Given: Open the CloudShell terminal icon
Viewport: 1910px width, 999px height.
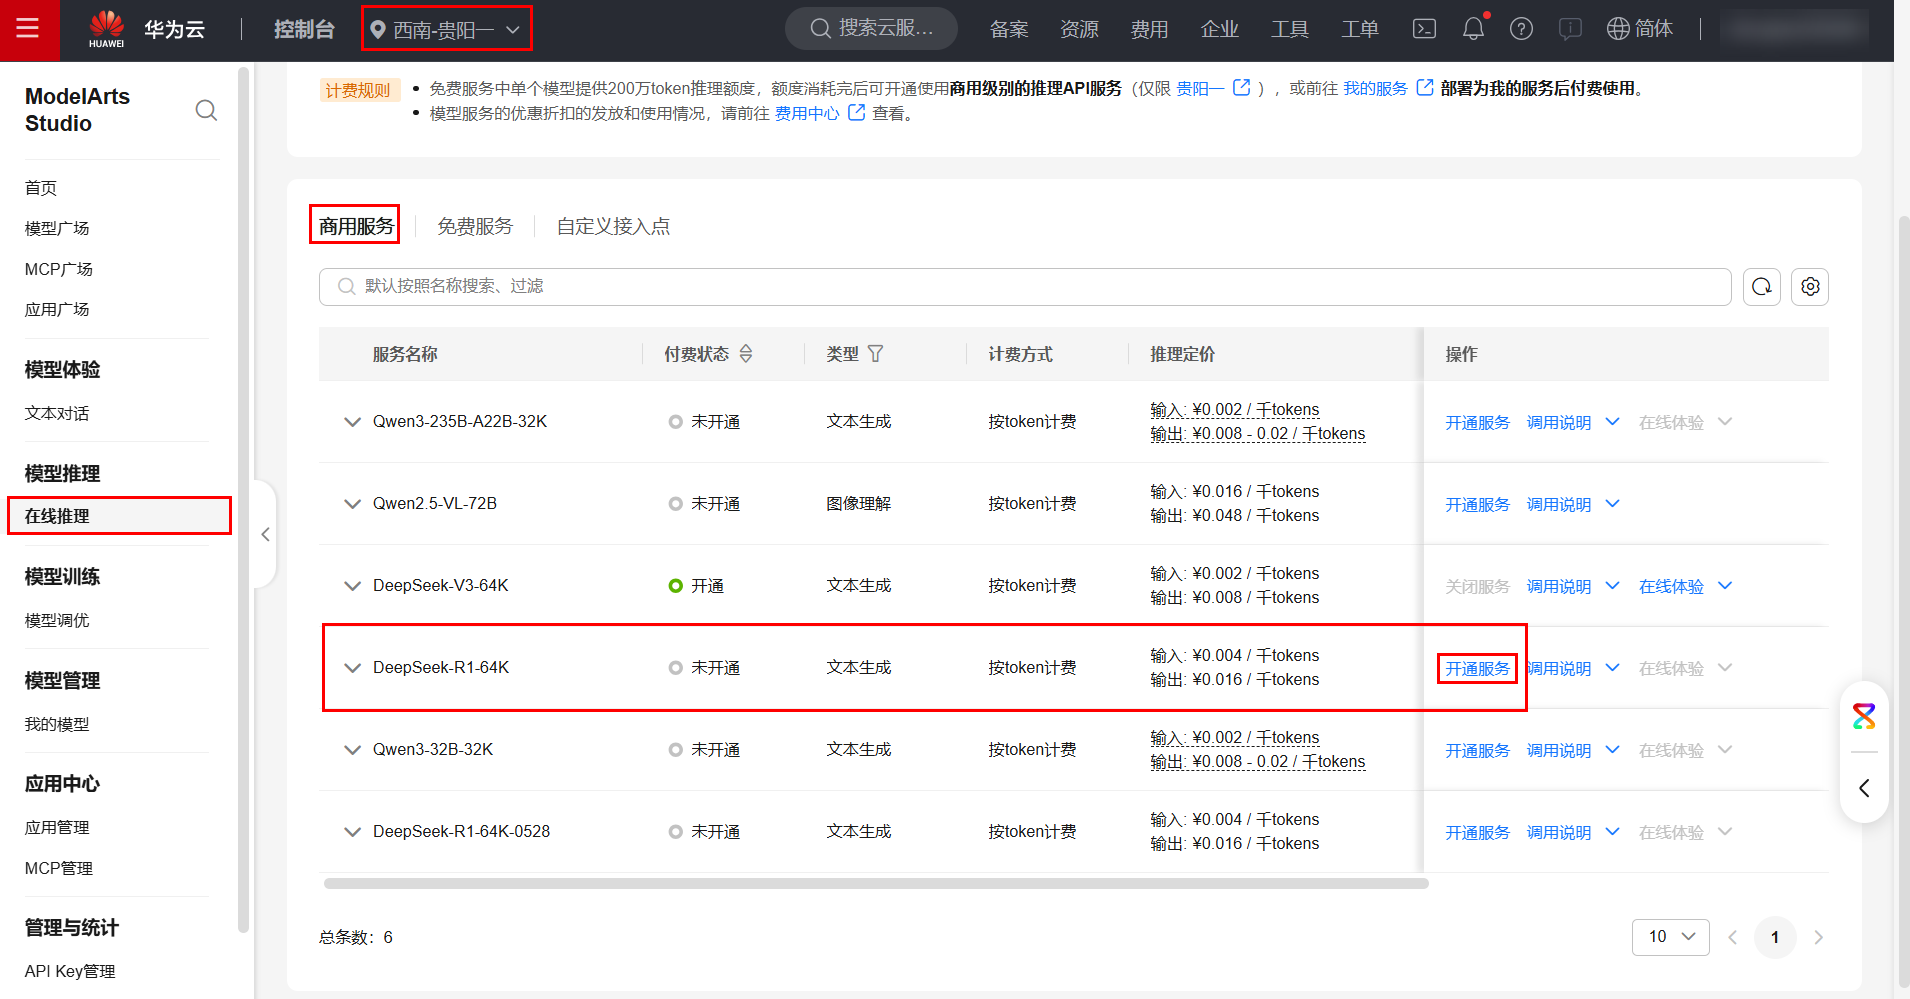Looking at the screenshot, I should [1424, 29].
